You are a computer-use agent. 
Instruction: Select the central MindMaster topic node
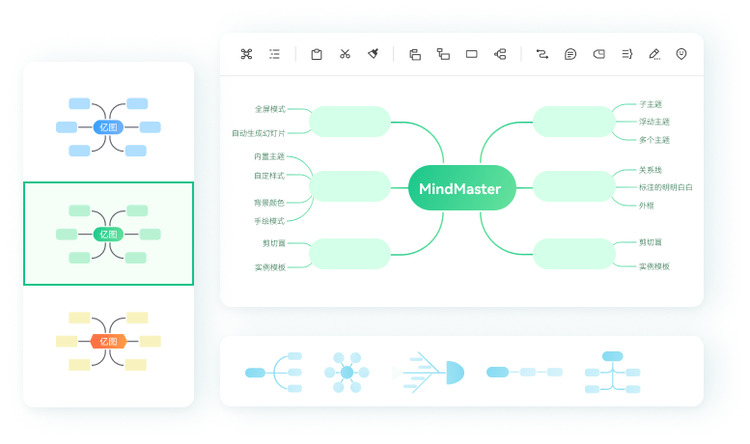pyautogui.click(x=462, y=188)
